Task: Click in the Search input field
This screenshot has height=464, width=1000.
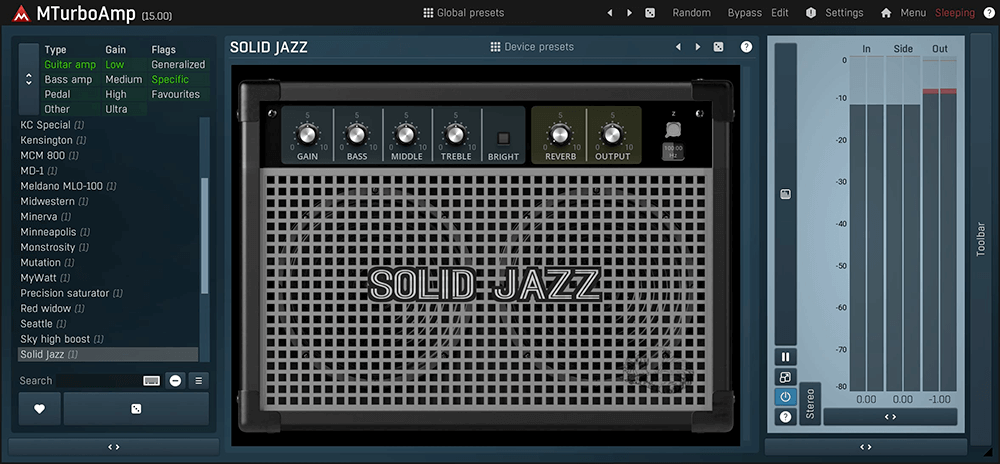Action: click(99, 381)
